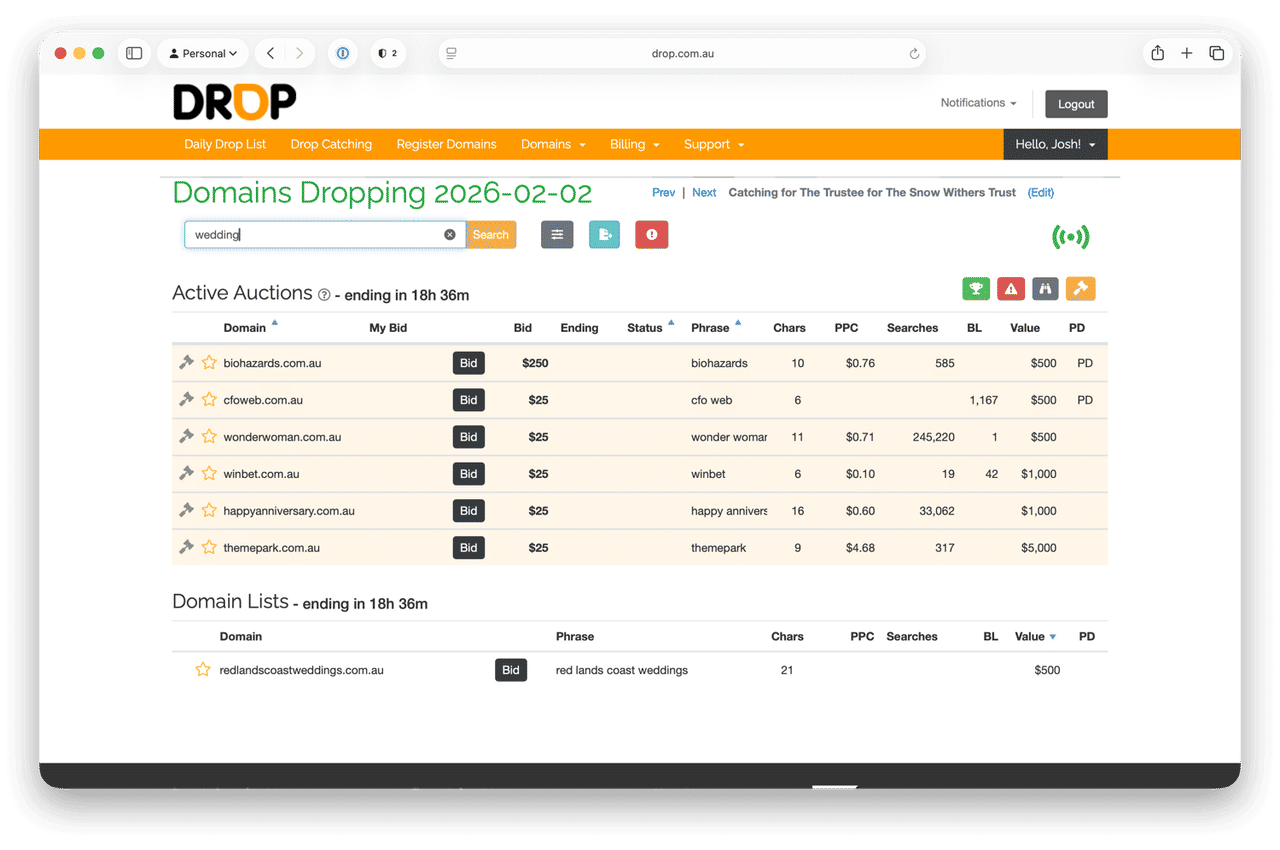This screenshot has width=1280, height=850.
Task: Click the red alert icon next to search
Action: 651,234
